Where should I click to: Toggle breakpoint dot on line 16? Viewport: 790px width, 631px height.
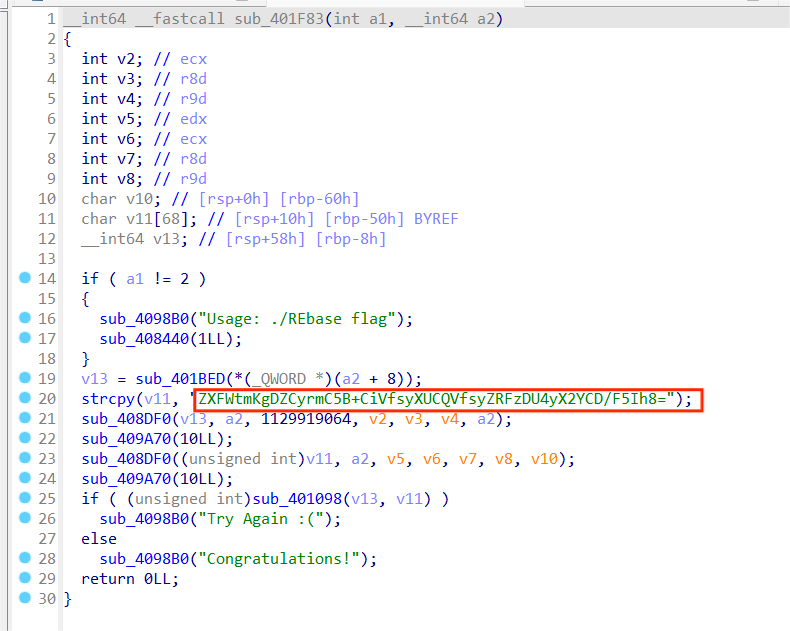25,318
